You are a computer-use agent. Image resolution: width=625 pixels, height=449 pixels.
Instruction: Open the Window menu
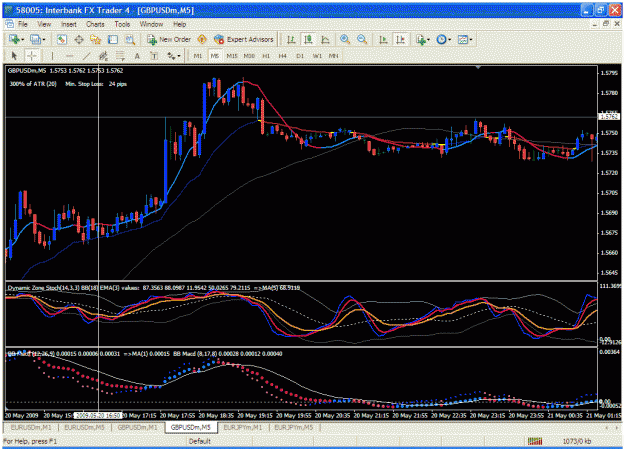coord(151,24)
